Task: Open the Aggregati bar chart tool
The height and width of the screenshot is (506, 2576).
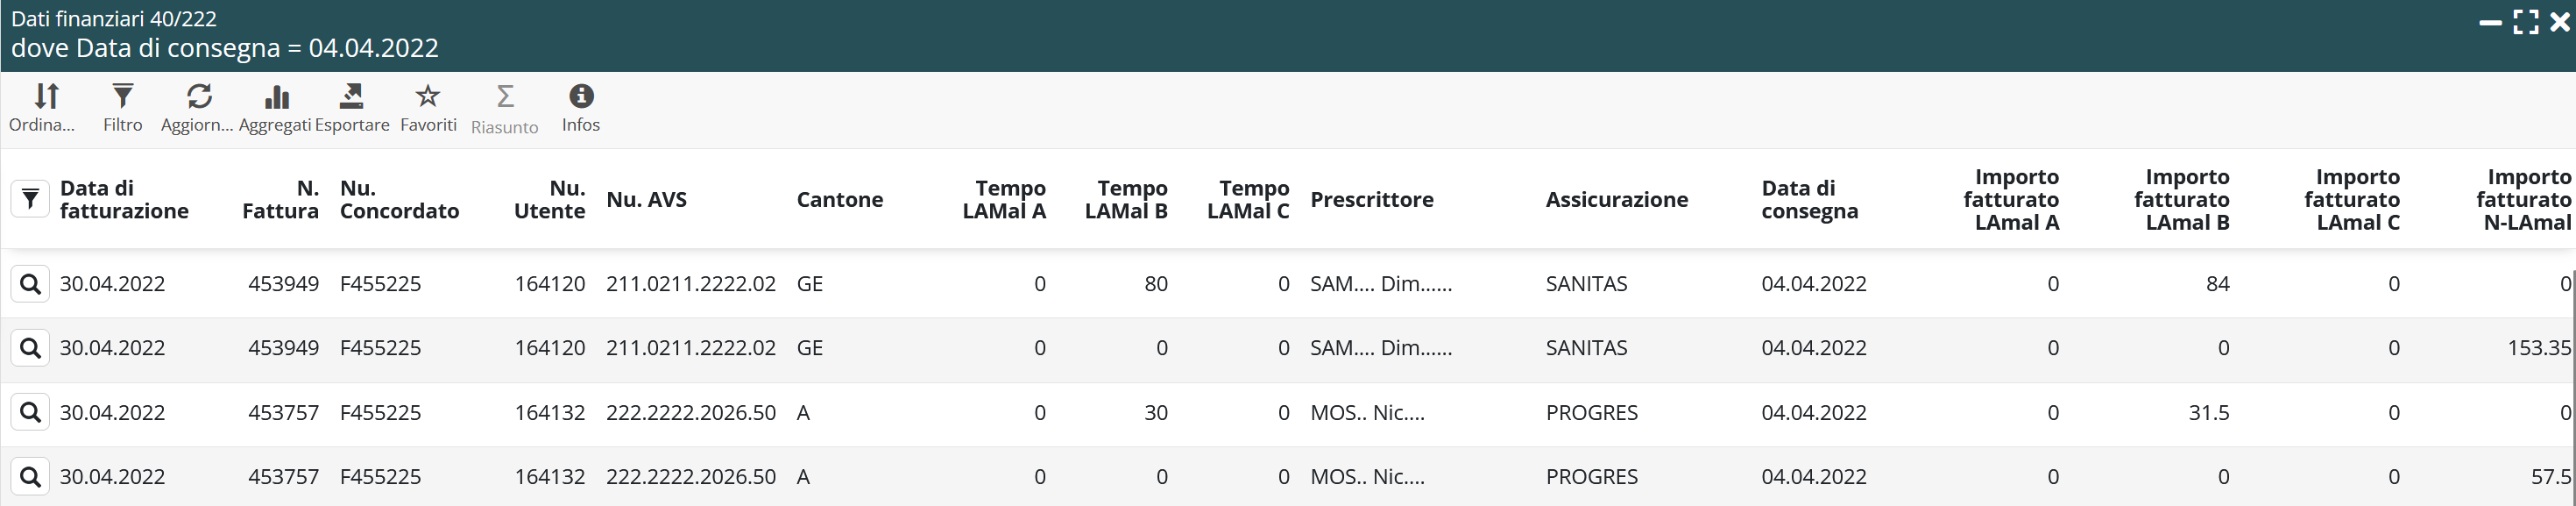Action: [276, 97]
